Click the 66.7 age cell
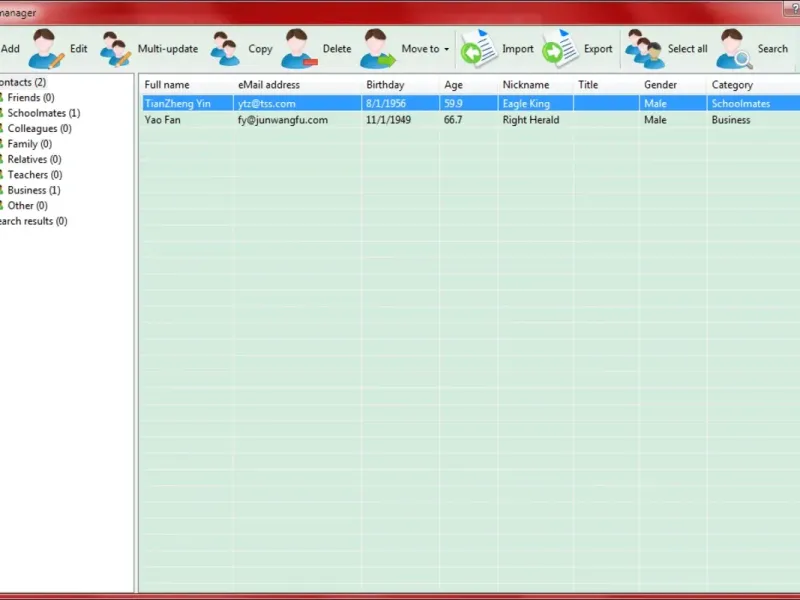This screenshot has height=600, width=800. (x=453, y=120)
